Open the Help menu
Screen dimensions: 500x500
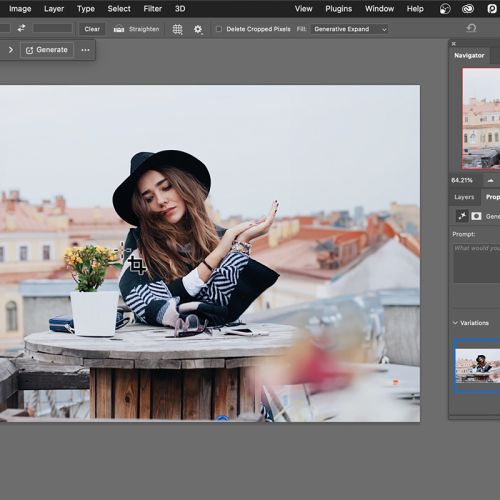(x=415, y=9)
